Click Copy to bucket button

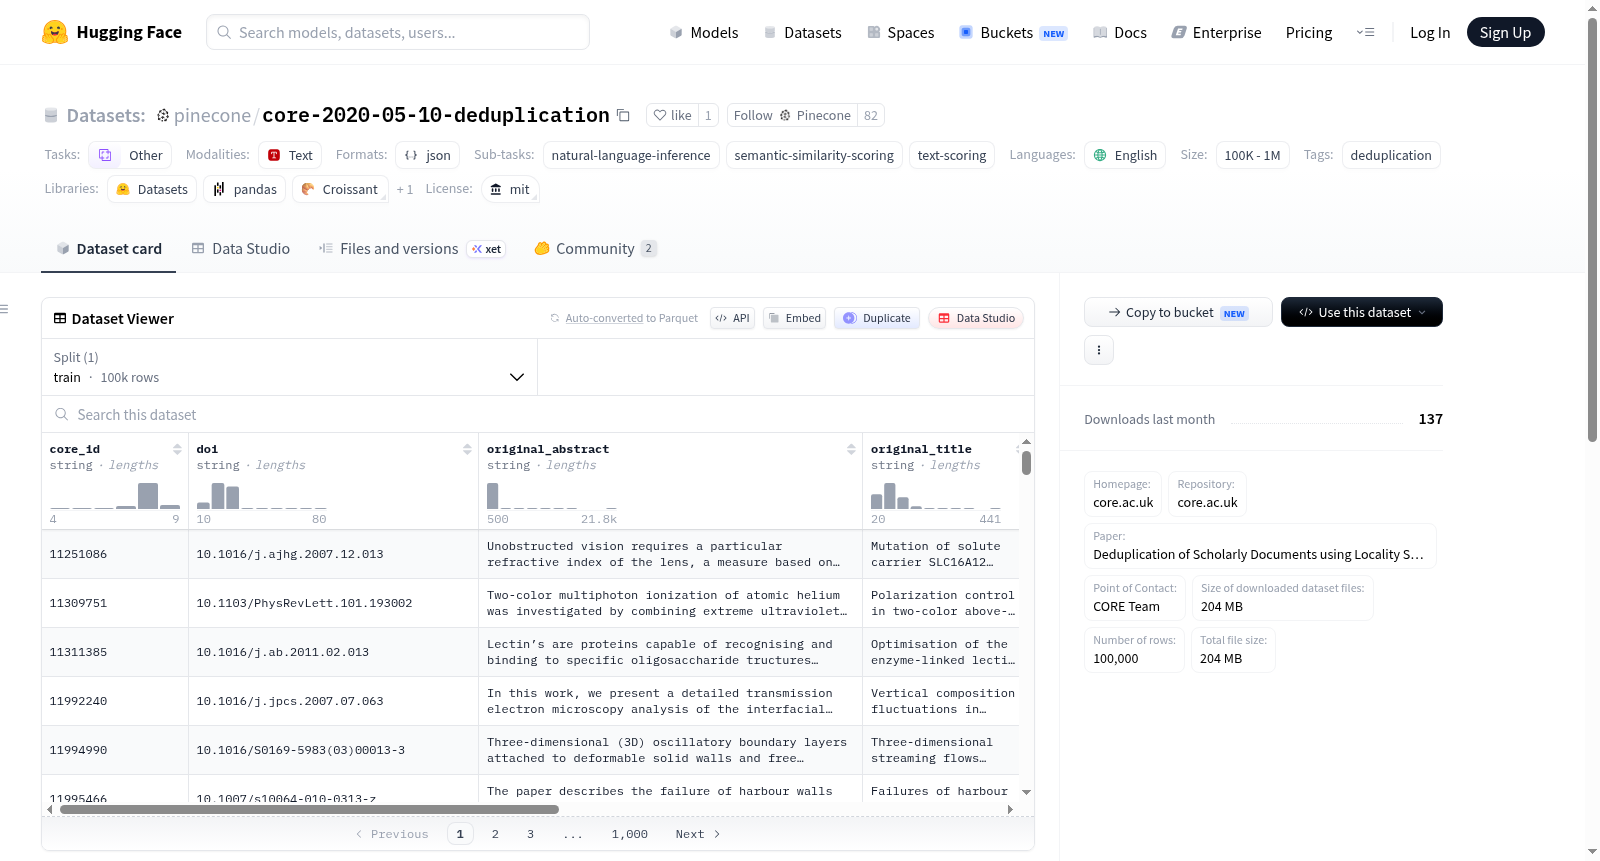click(x=1178, y=312)
